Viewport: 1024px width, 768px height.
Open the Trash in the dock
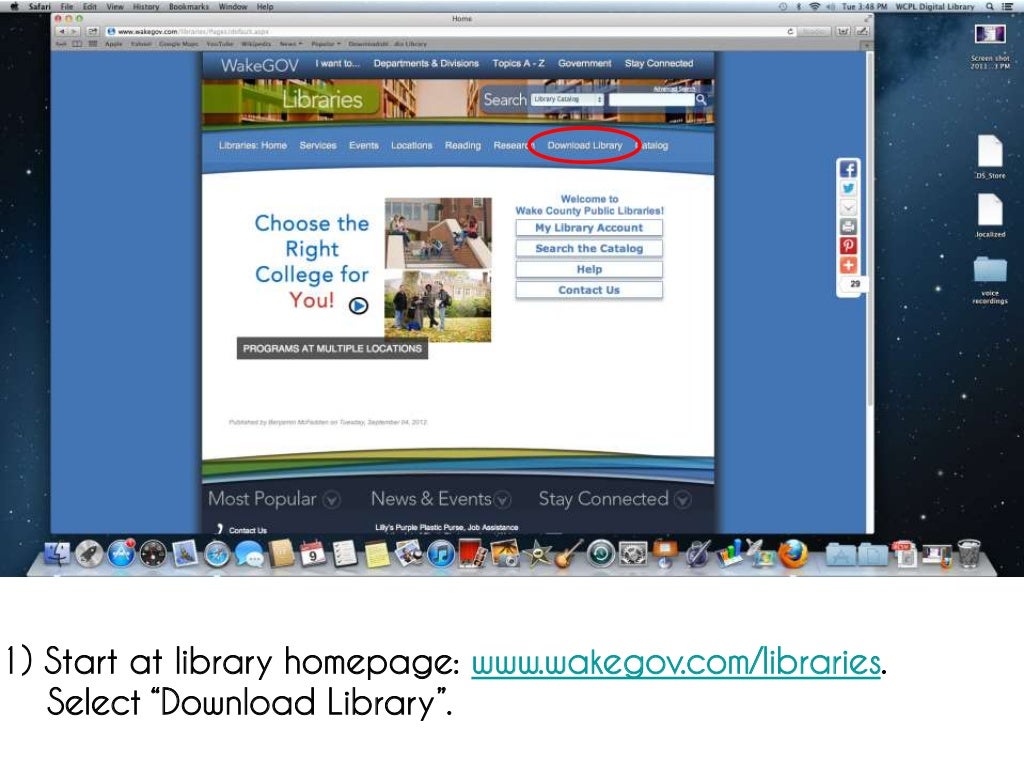[969, 554]
